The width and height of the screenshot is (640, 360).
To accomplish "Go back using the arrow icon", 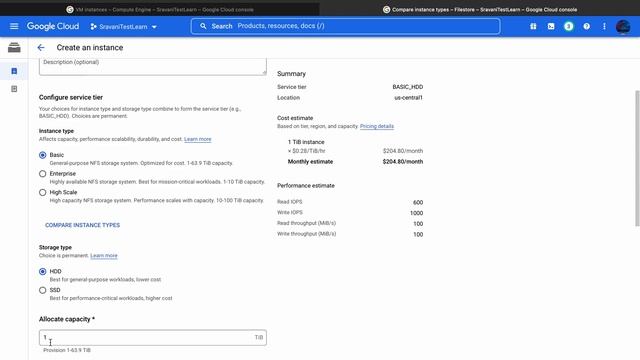I will (x=41, y=48).
